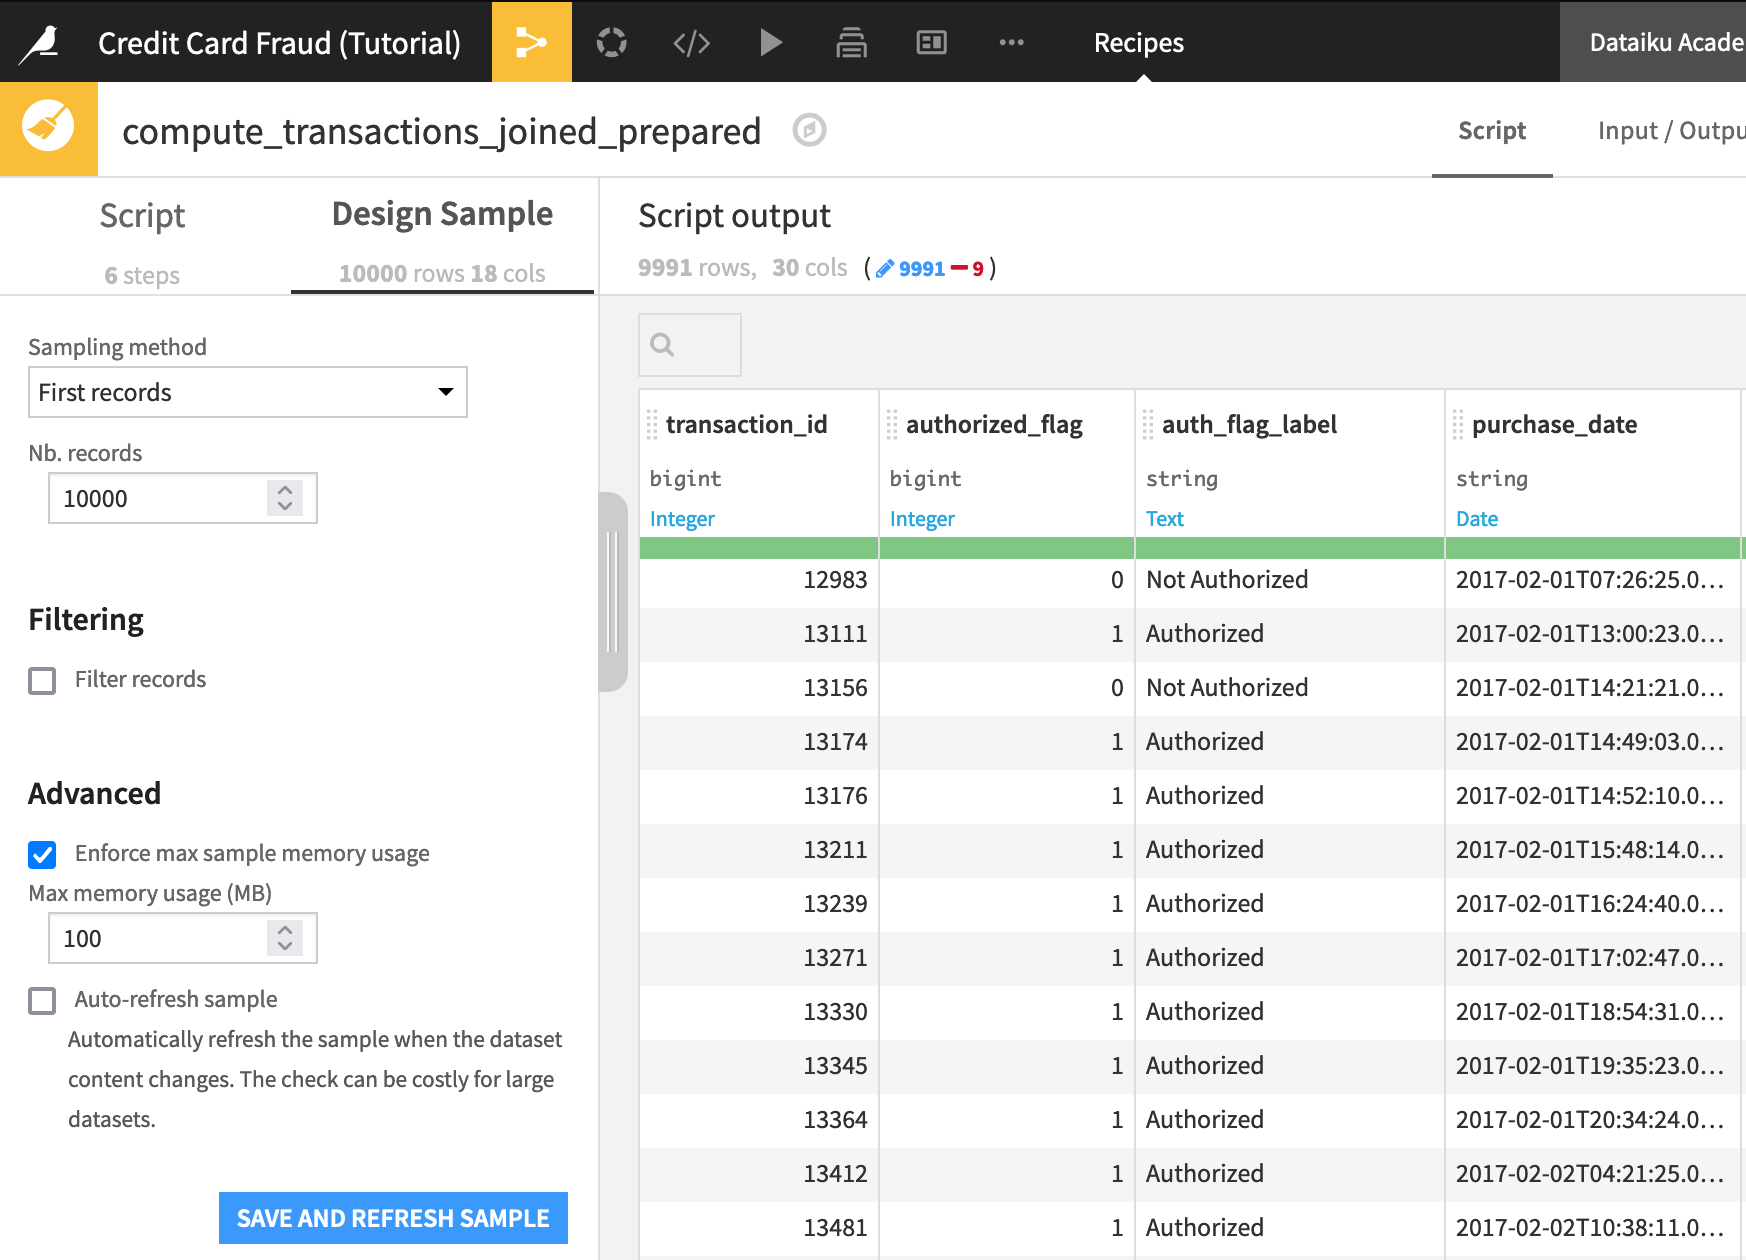
Task: Click the search magnifier icon
Action: 662,345
